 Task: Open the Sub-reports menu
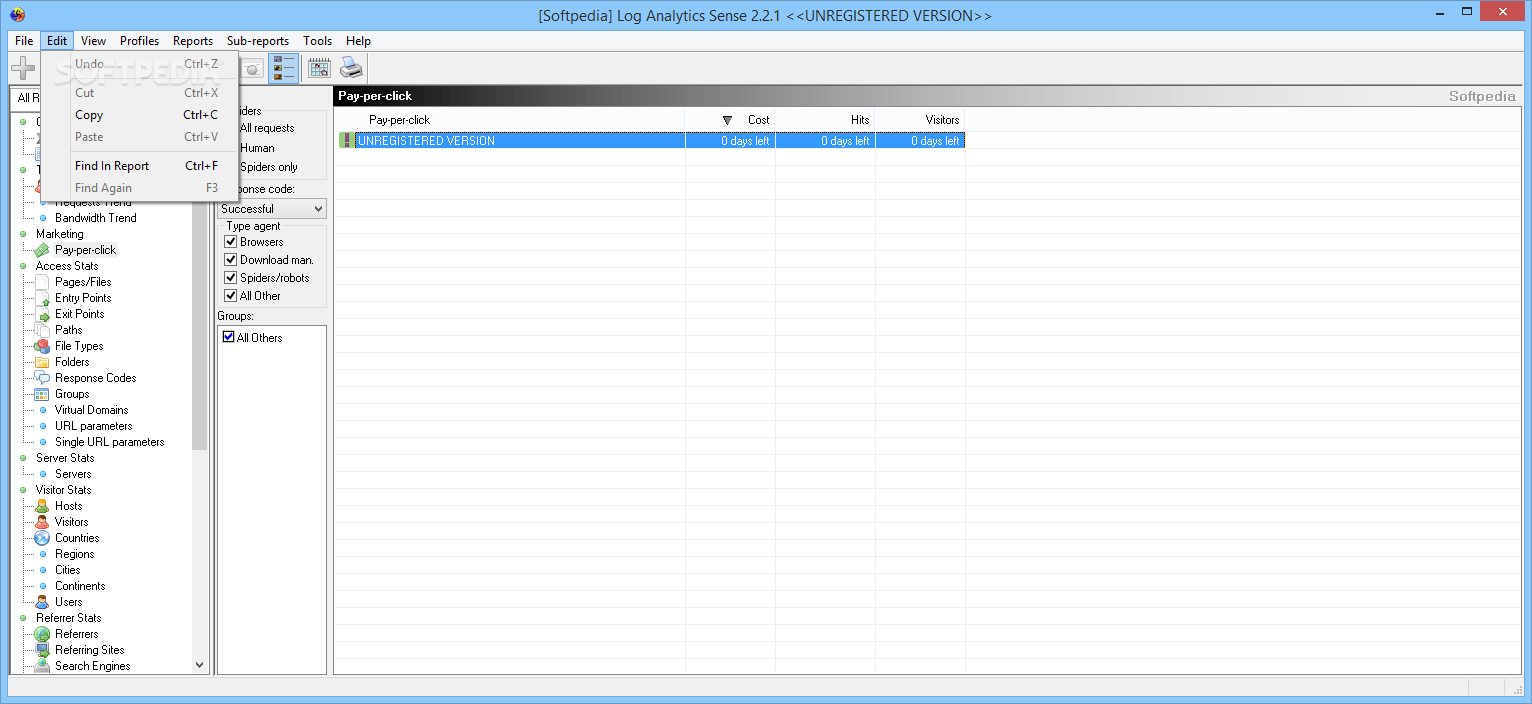[x=257, y=41]
